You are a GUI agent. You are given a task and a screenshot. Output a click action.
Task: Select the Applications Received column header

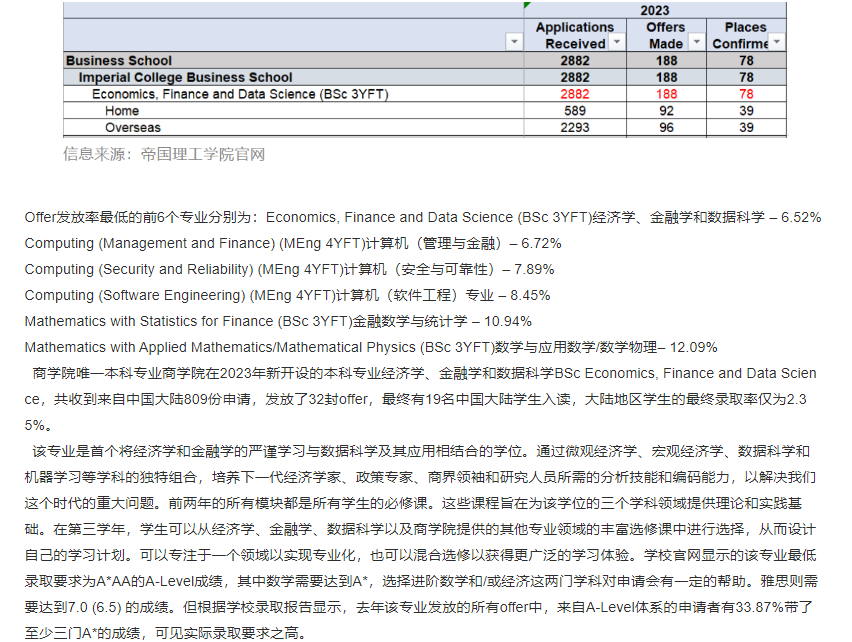[575, 35]
